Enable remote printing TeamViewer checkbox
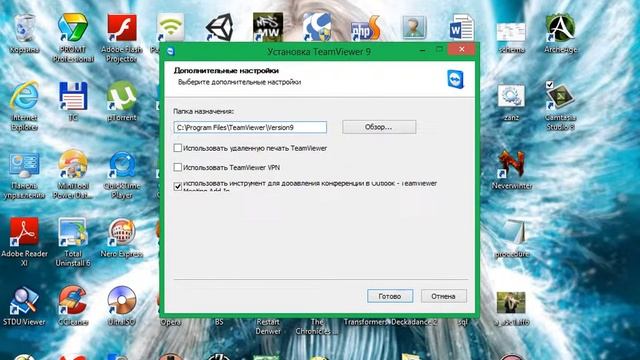The width and height of the screenshot is (640, 360). [x=178, y=148]
